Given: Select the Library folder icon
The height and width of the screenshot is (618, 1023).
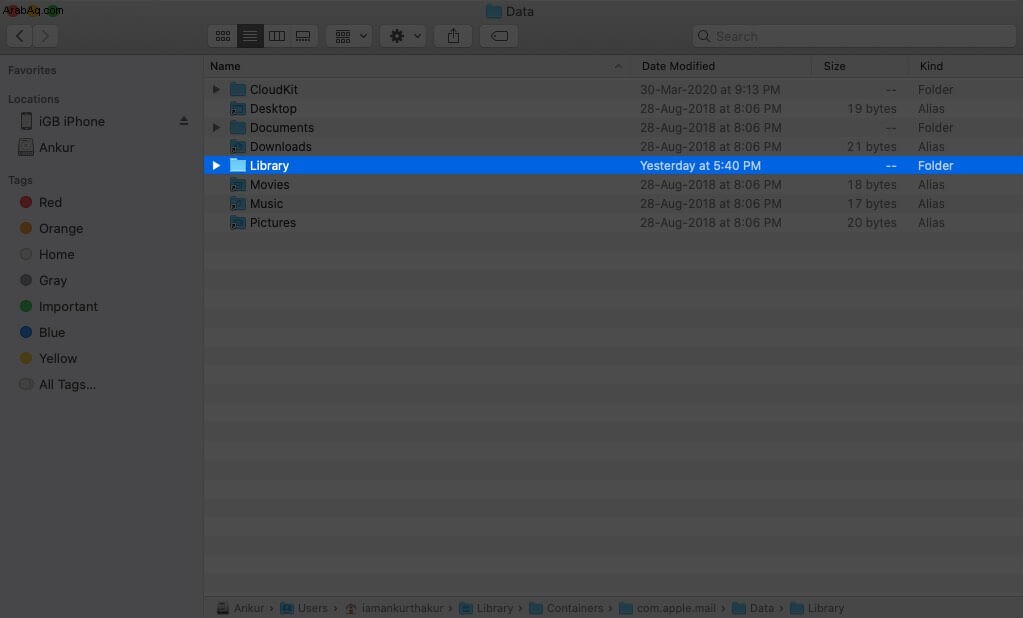Looking at the screenshot, I should [238, 165].
